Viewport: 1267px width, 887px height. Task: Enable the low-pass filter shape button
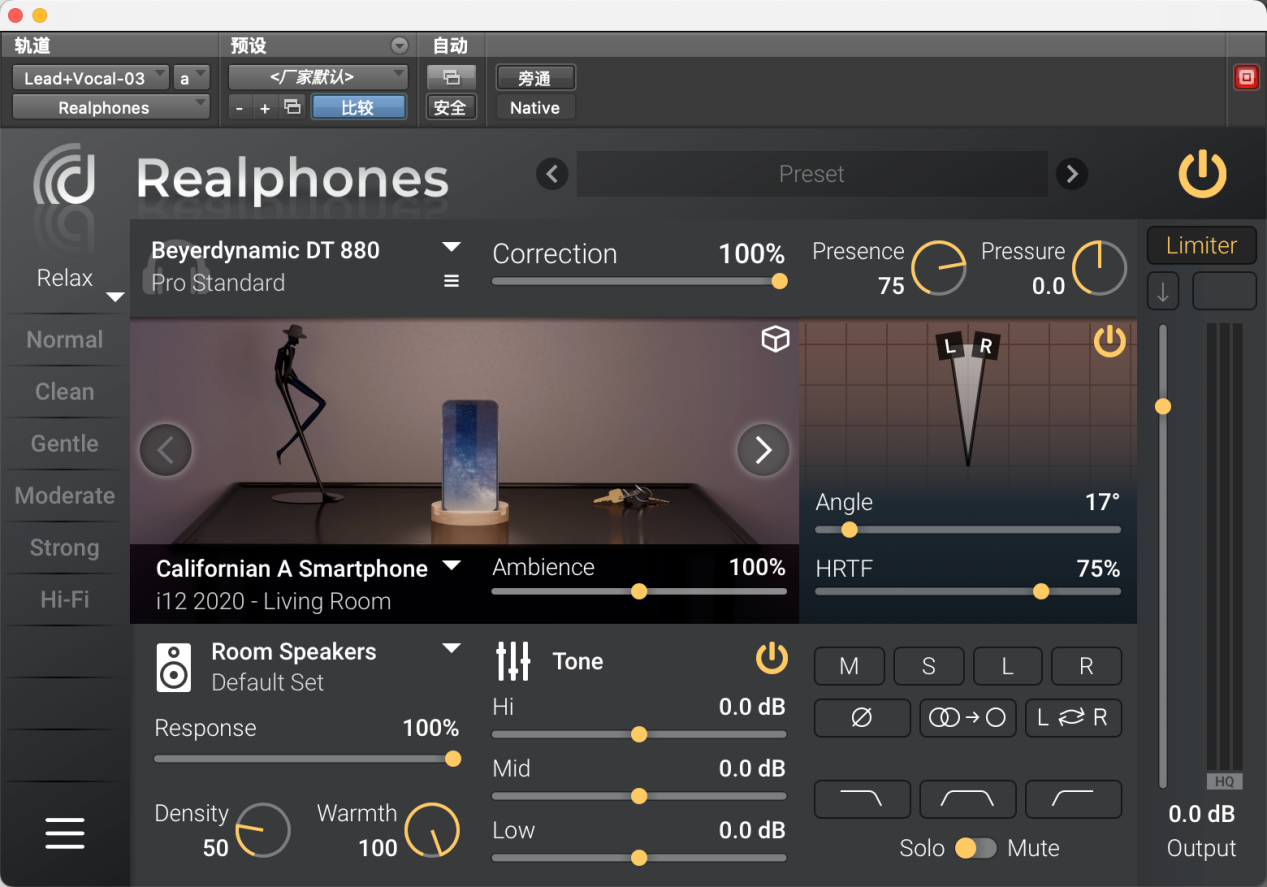coord(862,799)
